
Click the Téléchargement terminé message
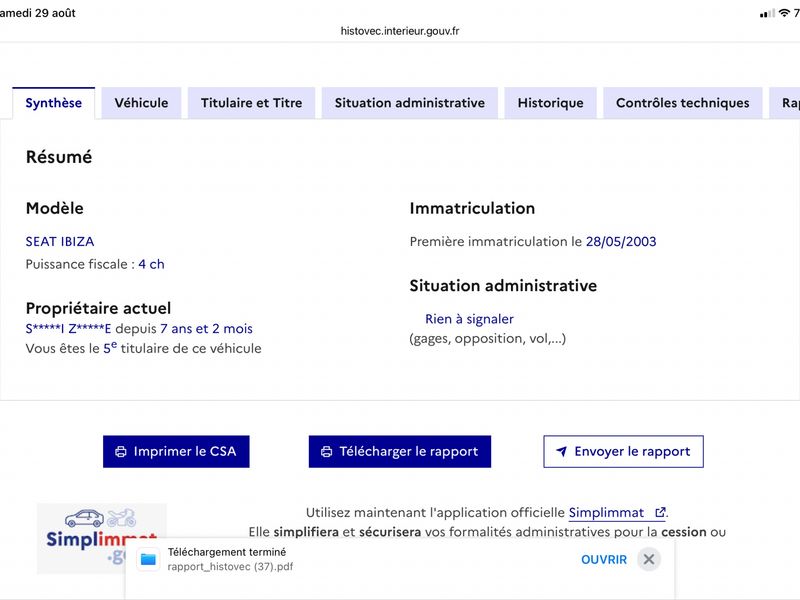click(x=227, y=552)
